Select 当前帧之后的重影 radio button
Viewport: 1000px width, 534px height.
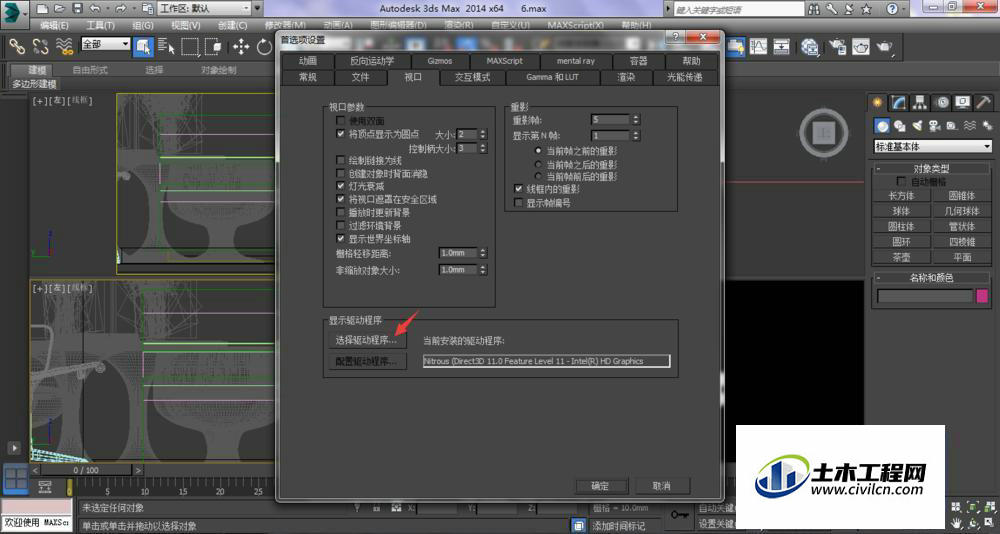pyautogui.click(x=538, y=164)
